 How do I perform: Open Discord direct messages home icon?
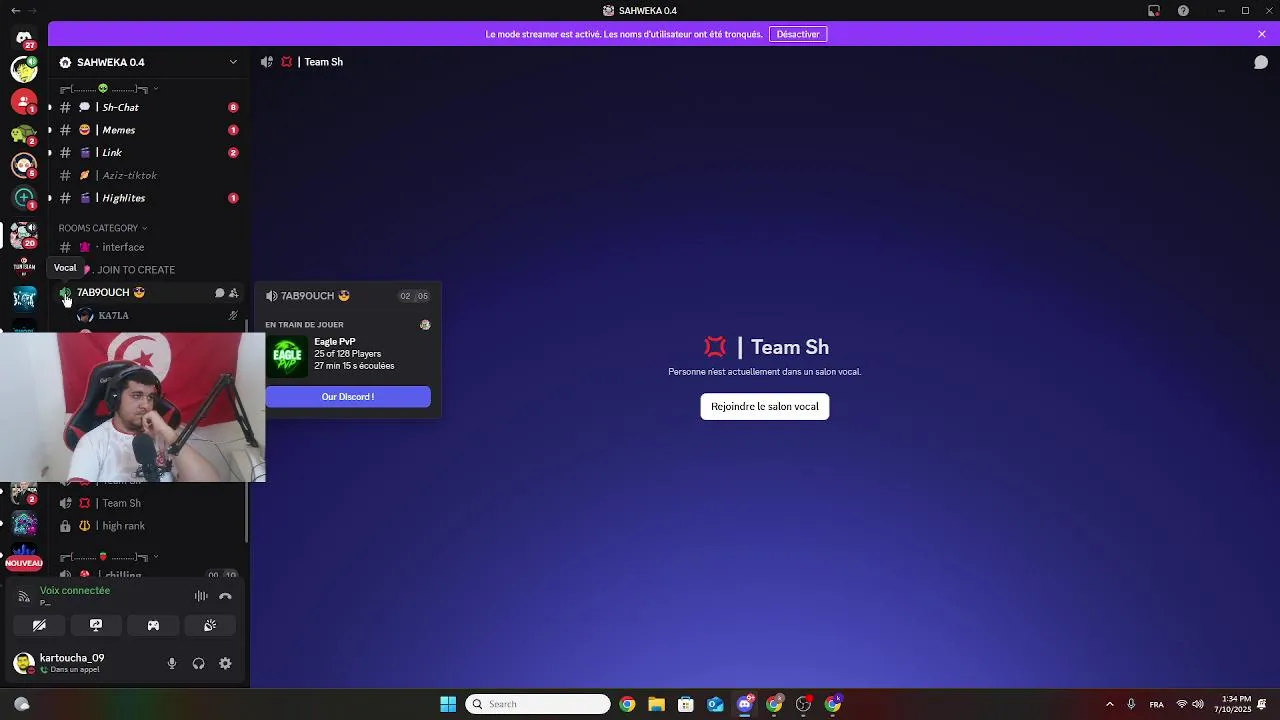(24, 38)
